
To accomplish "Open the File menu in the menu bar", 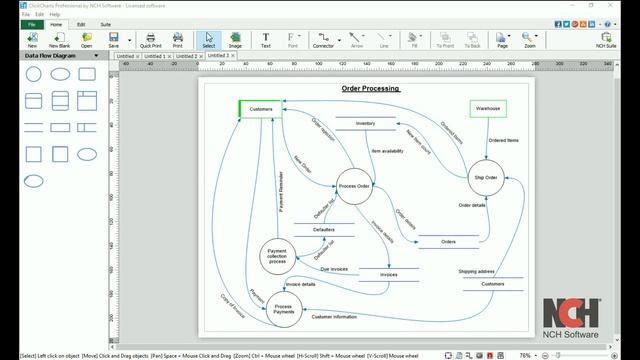I will point(26,14).
